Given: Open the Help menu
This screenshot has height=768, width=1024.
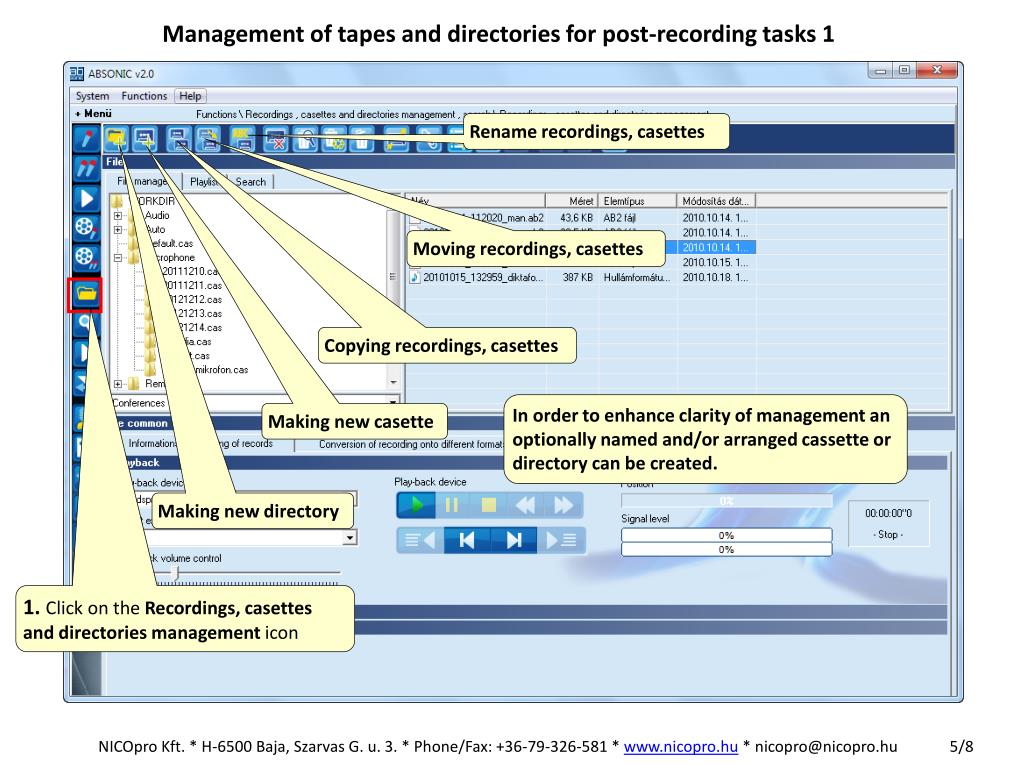Looking at the screenshot, I should pos(190,96).
